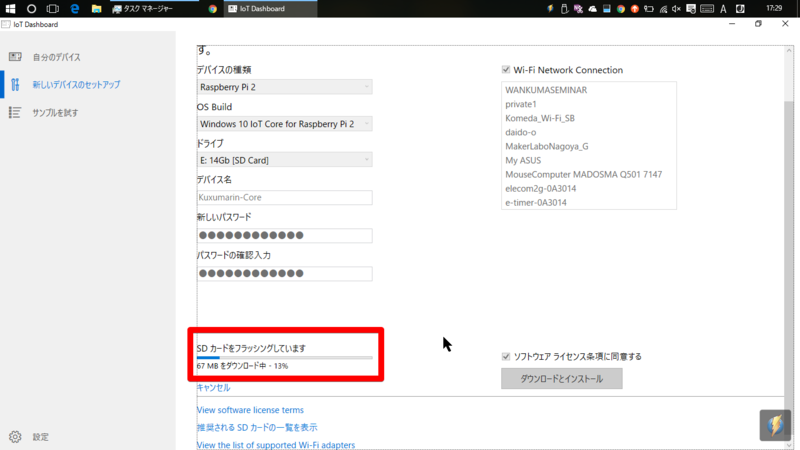Click the USB safely remove tray icon
This screenshot has width=800, height=450.
tap(564, 8)
